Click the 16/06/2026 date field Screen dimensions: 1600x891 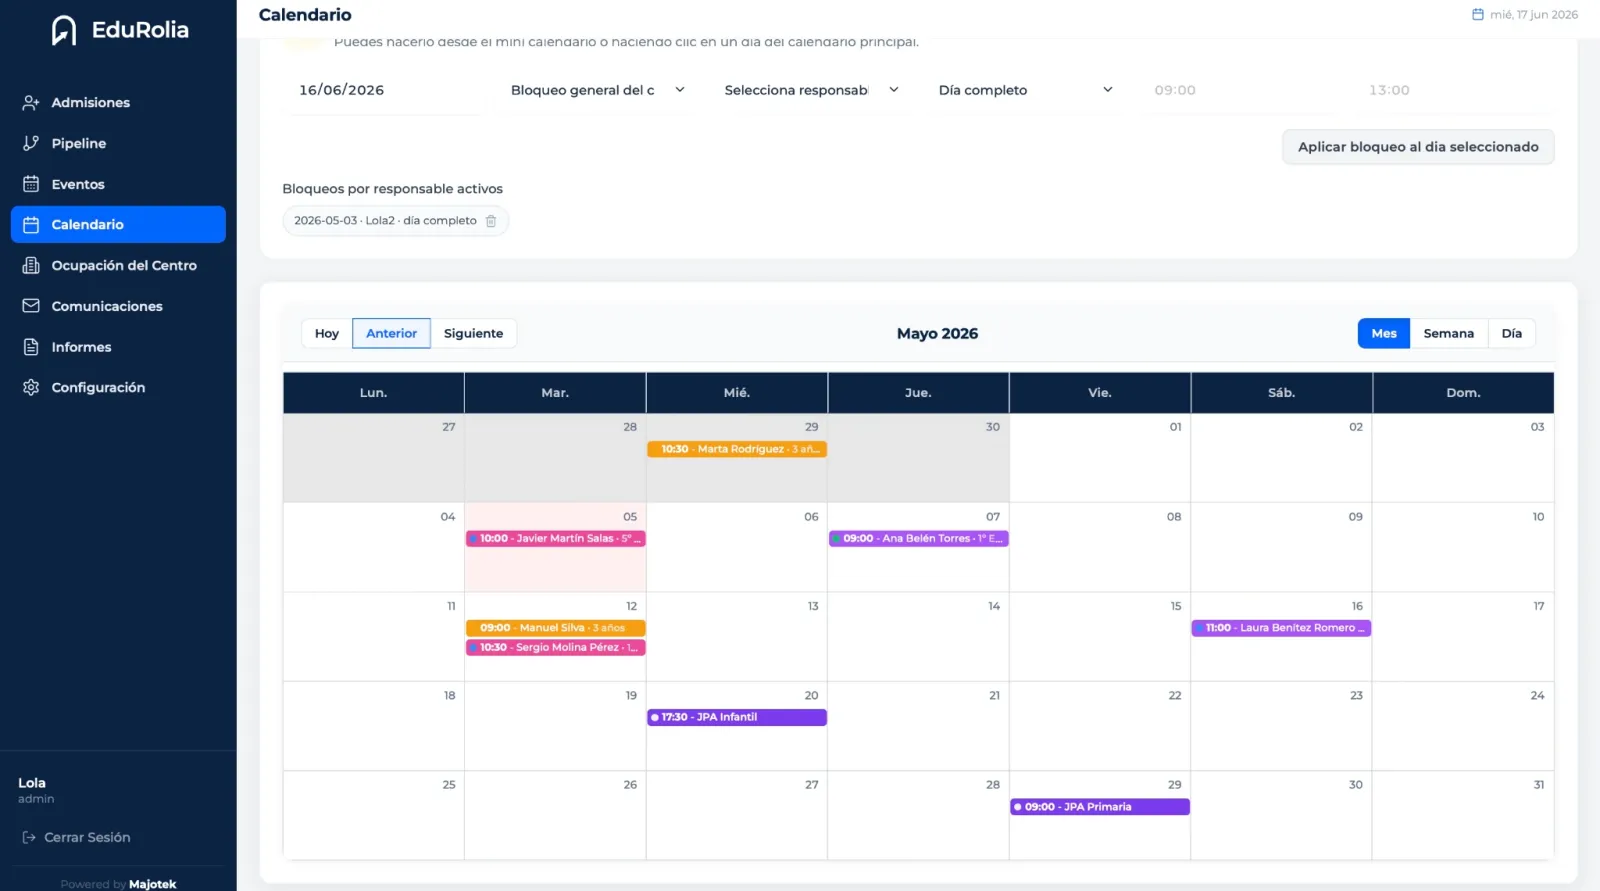[384, 90]
